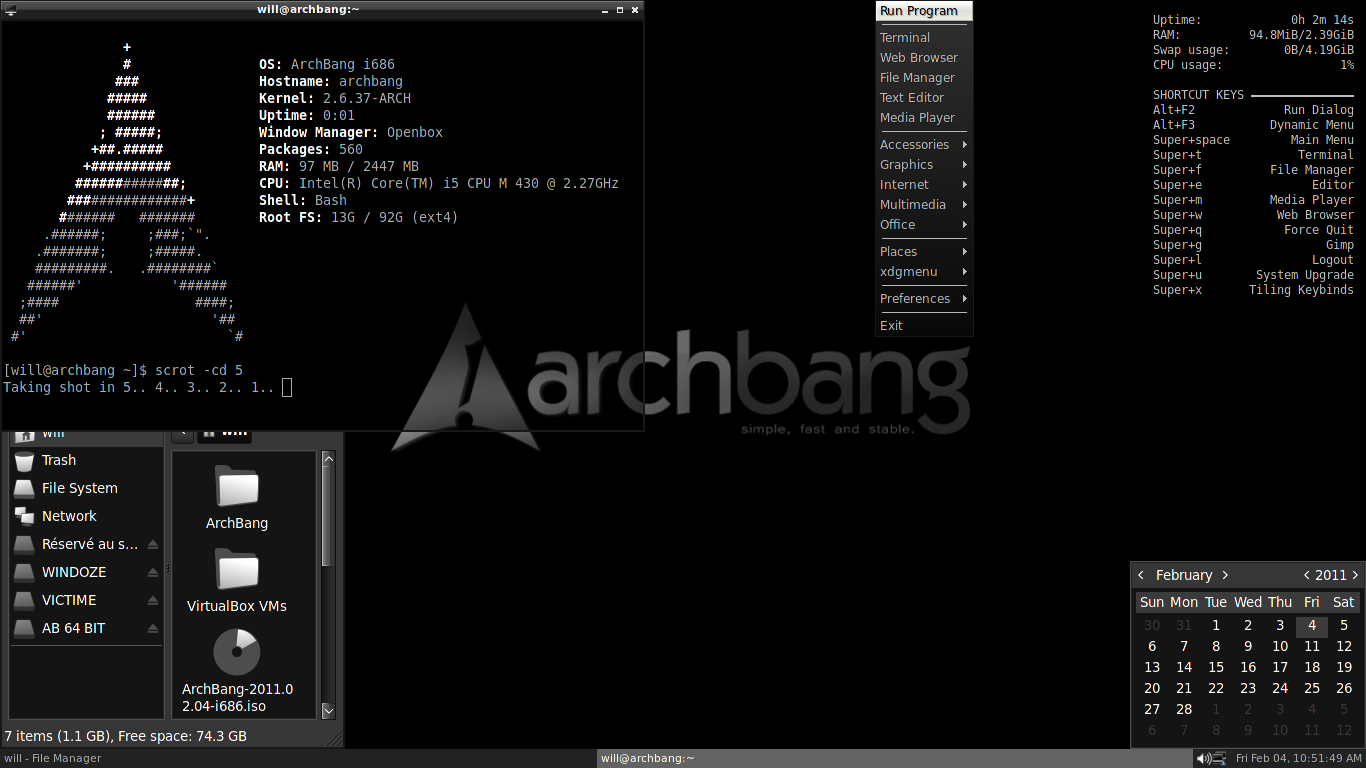Launch Terminal from the Openbox menu
Viewport: 1366px width, 768px height.
point(924,37)
